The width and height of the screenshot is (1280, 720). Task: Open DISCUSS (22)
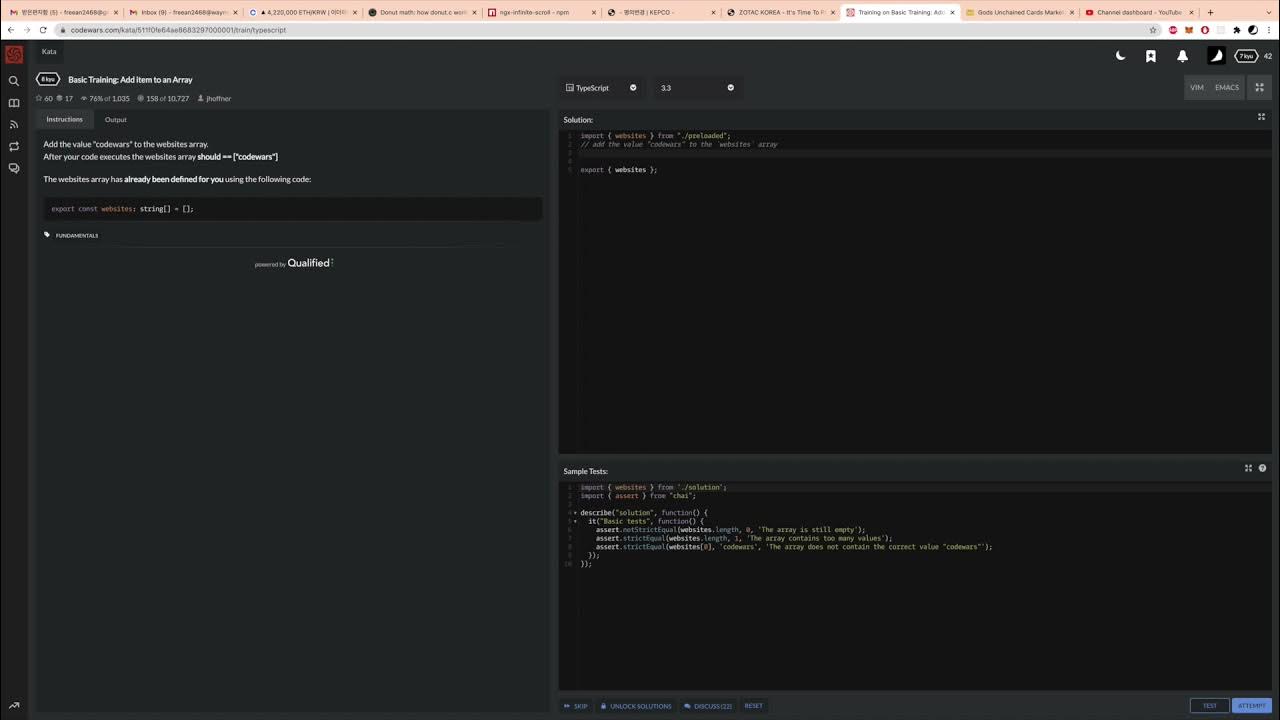click(x=708, y=706)
